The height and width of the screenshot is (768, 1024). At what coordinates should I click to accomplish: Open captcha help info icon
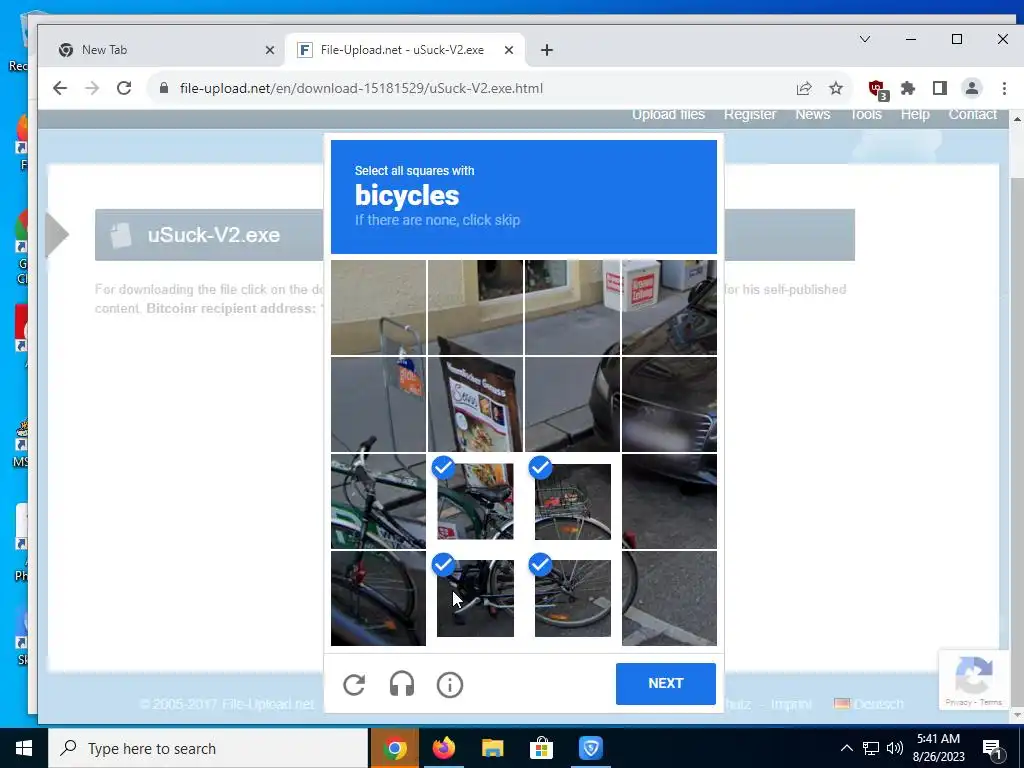(x=450, y=684)
